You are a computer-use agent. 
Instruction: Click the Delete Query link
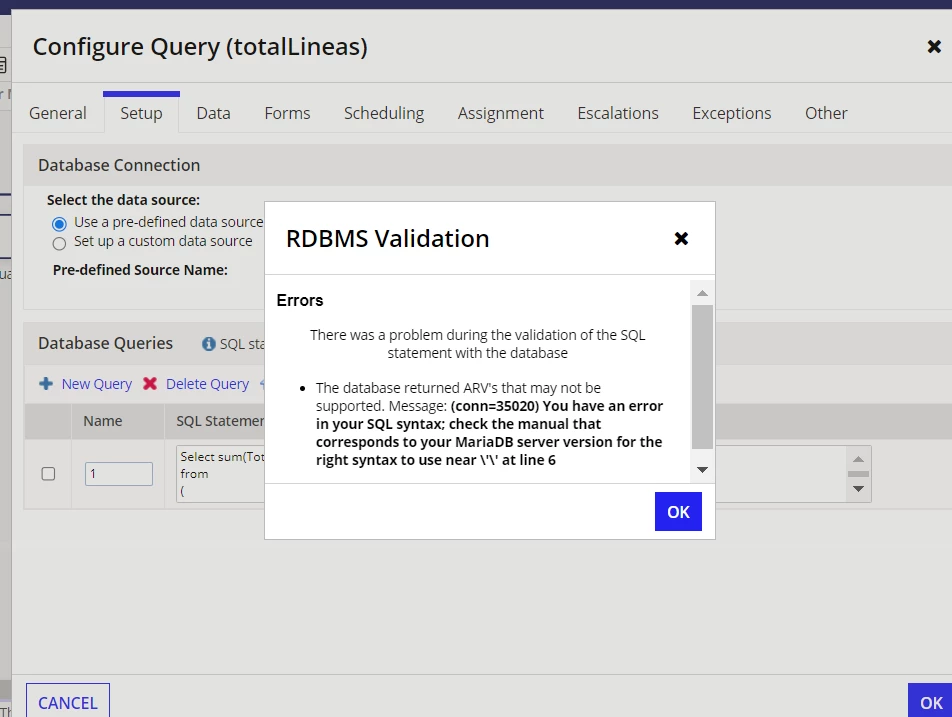(207, 384)
